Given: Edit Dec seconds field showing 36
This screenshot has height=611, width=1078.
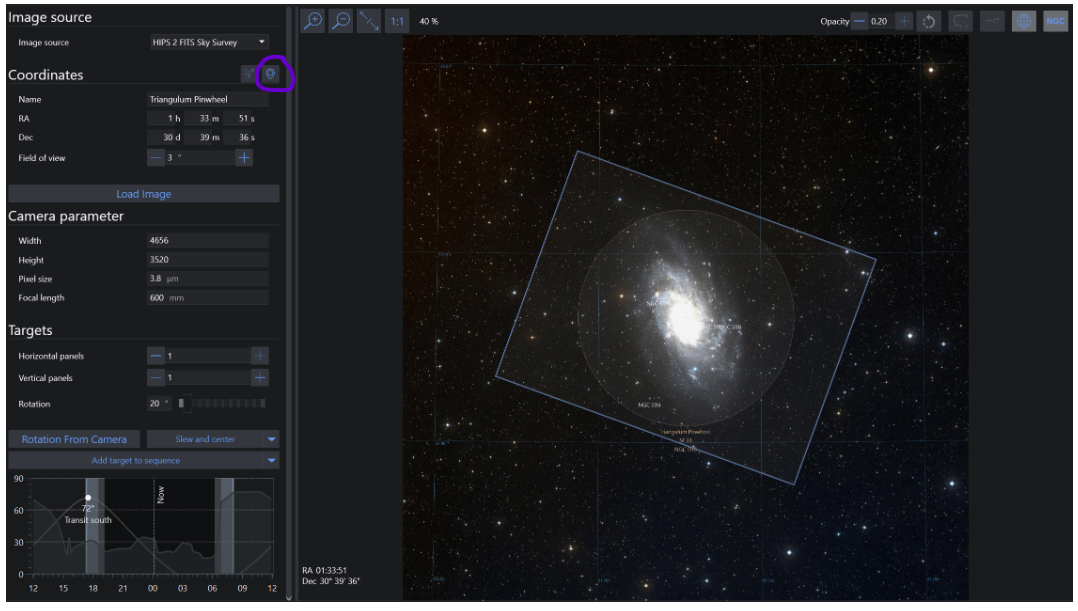Looking at the screenshot, I should (241, 137).
